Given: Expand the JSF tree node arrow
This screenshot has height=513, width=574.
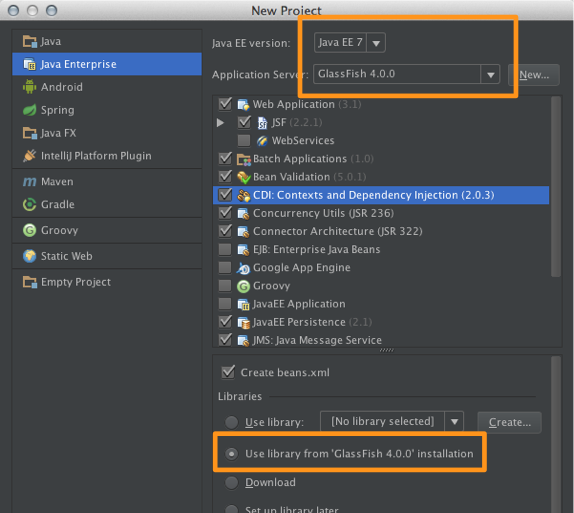Looking at the screenshot, I should 220,122.
